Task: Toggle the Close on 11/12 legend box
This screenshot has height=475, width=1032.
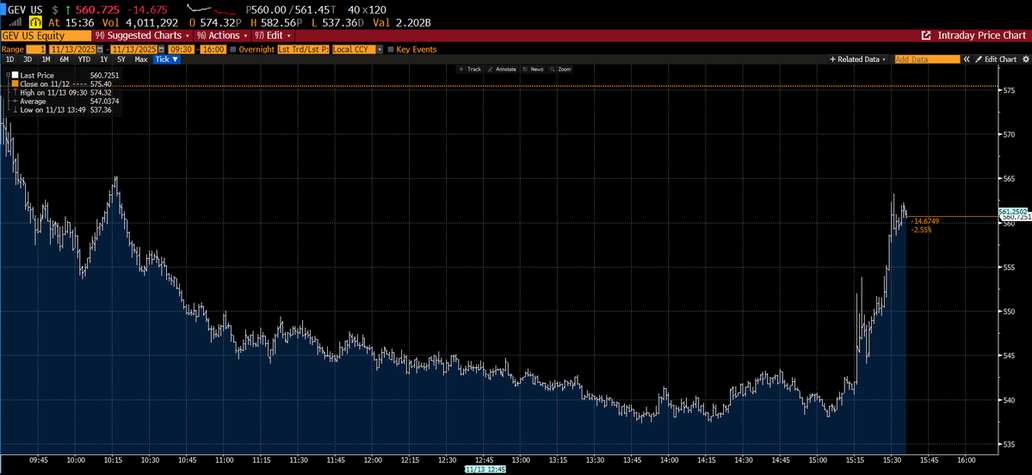Action: pos(13,84)
